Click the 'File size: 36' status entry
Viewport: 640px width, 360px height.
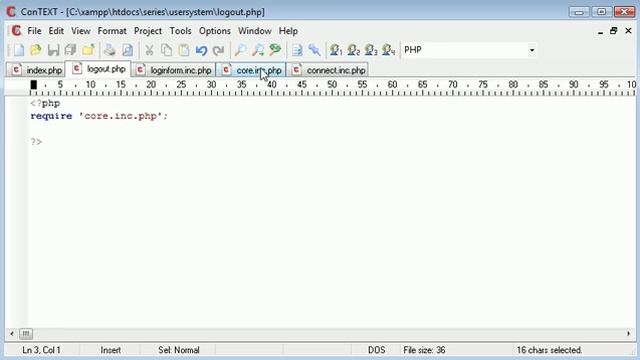[424, 350]
